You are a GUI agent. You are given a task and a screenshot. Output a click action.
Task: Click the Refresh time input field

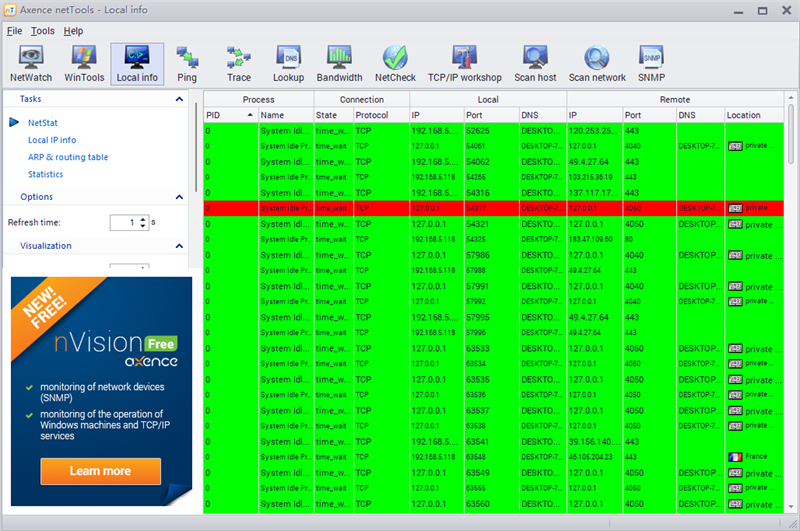124,222
